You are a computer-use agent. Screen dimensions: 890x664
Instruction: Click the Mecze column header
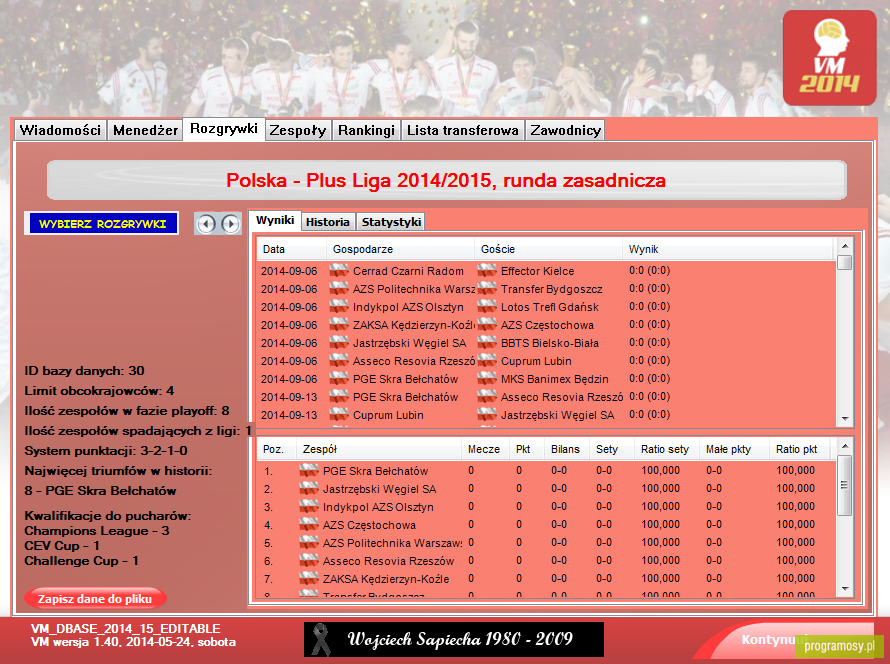(x=485, y=449)
